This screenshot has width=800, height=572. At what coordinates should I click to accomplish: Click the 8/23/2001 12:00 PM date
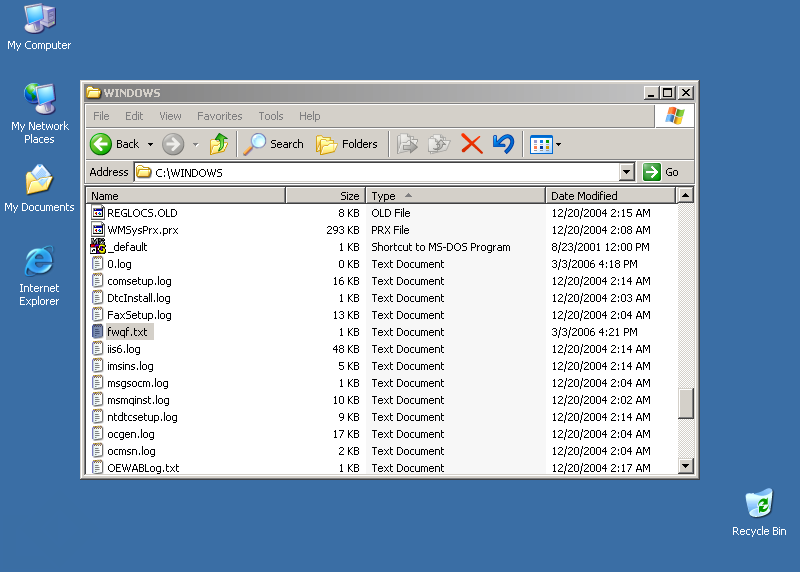click(600, 247)
